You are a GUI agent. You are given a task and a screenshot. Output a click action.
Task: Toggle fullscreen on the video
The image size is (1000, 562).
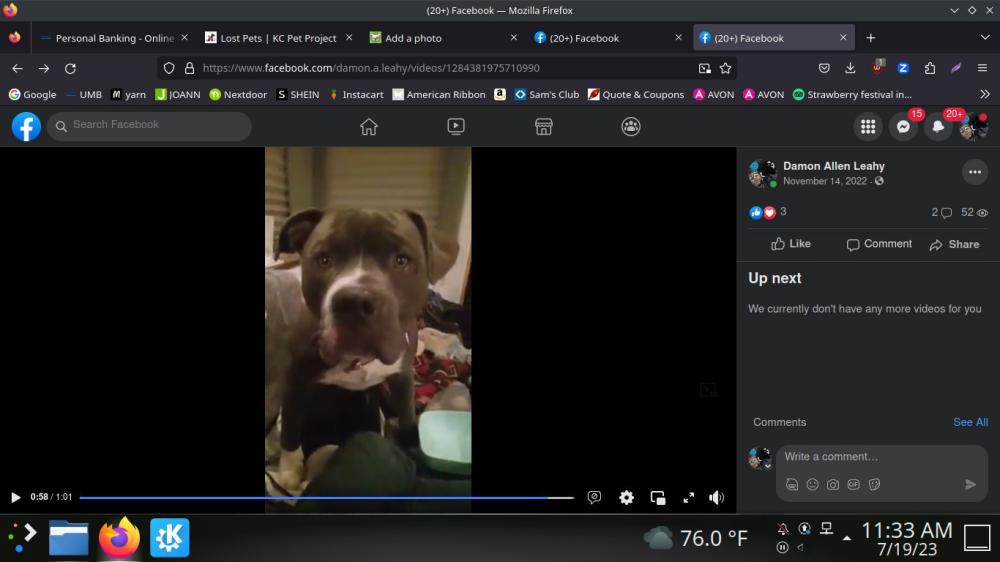[688, 497]
